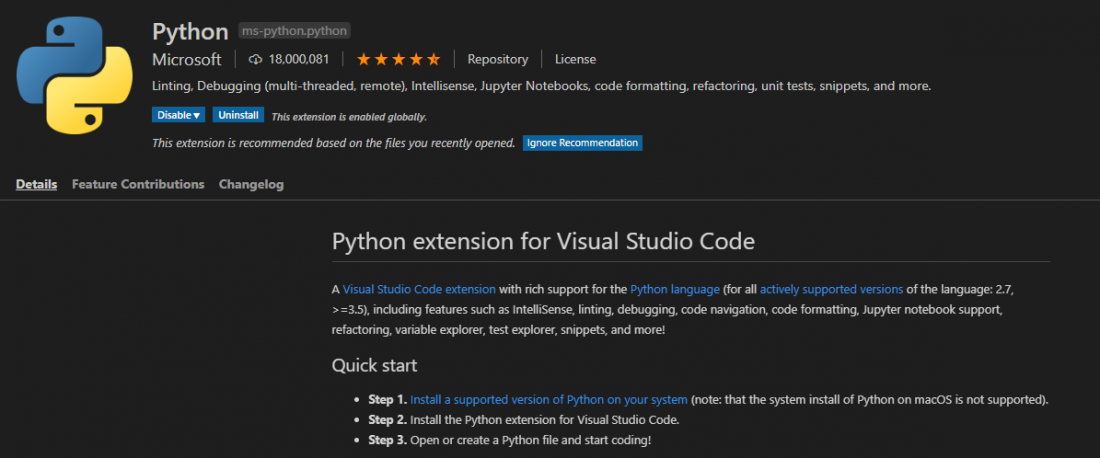Click the 'Step 3.' list item
1100x458 pixels.
(510, 440)
